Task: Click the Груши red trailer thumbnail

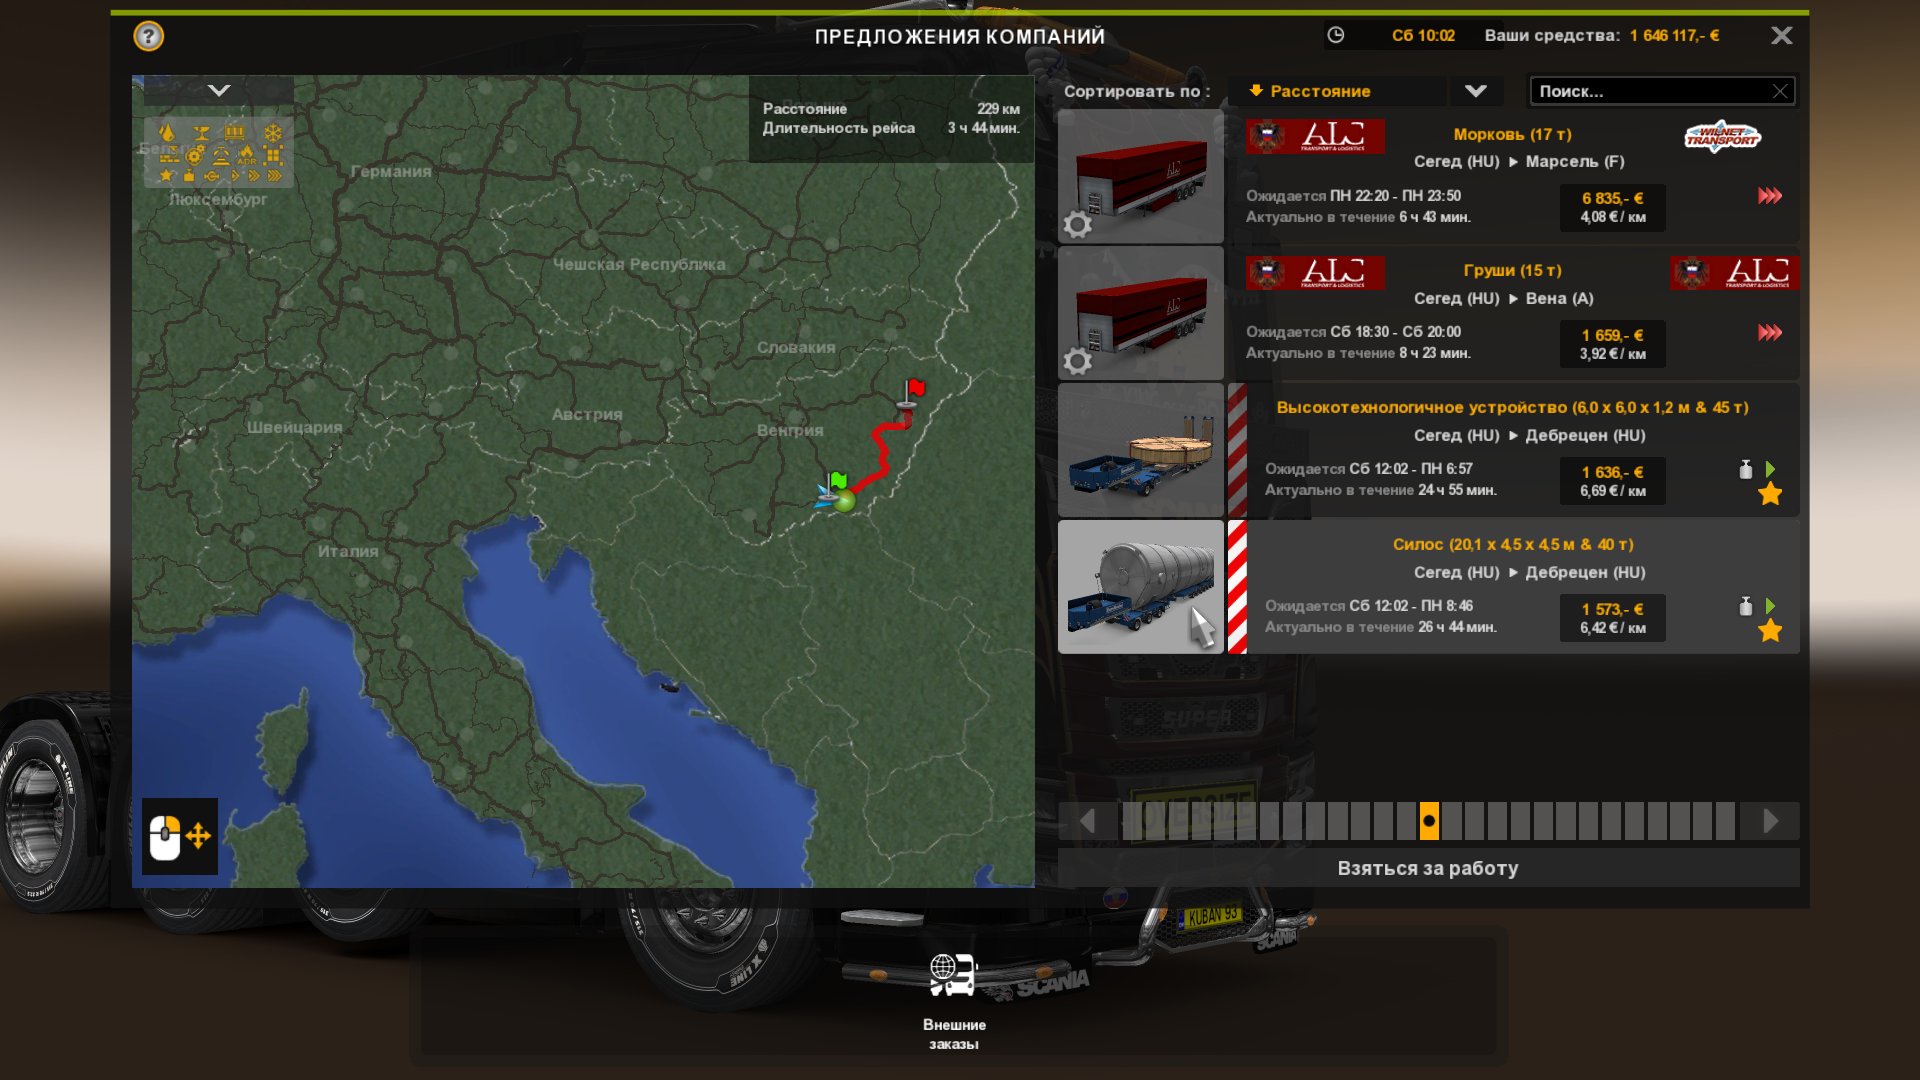Action: 1140,313
